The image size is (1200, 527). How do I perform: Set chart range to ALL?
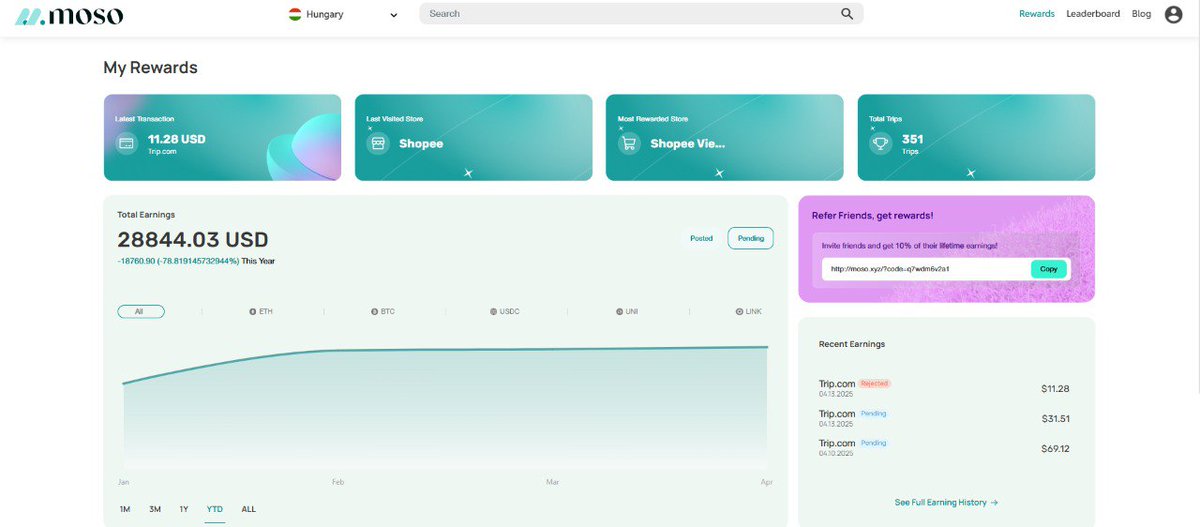tap(248, 509)
